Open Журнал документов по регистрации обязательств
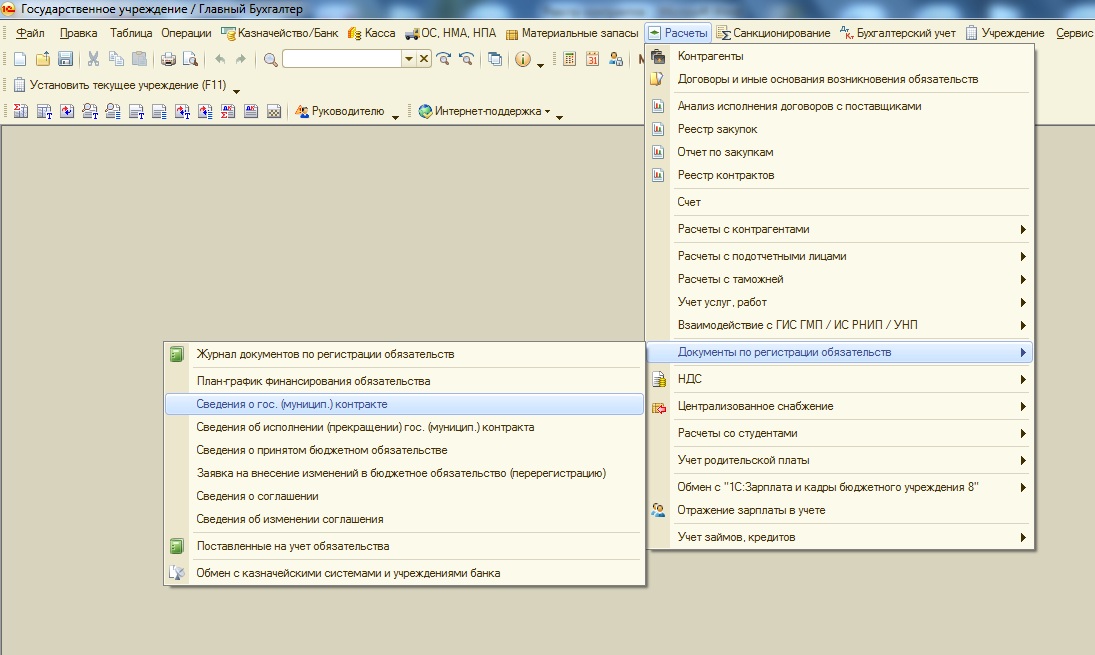The image size is (1095, 655). (325, 354)
